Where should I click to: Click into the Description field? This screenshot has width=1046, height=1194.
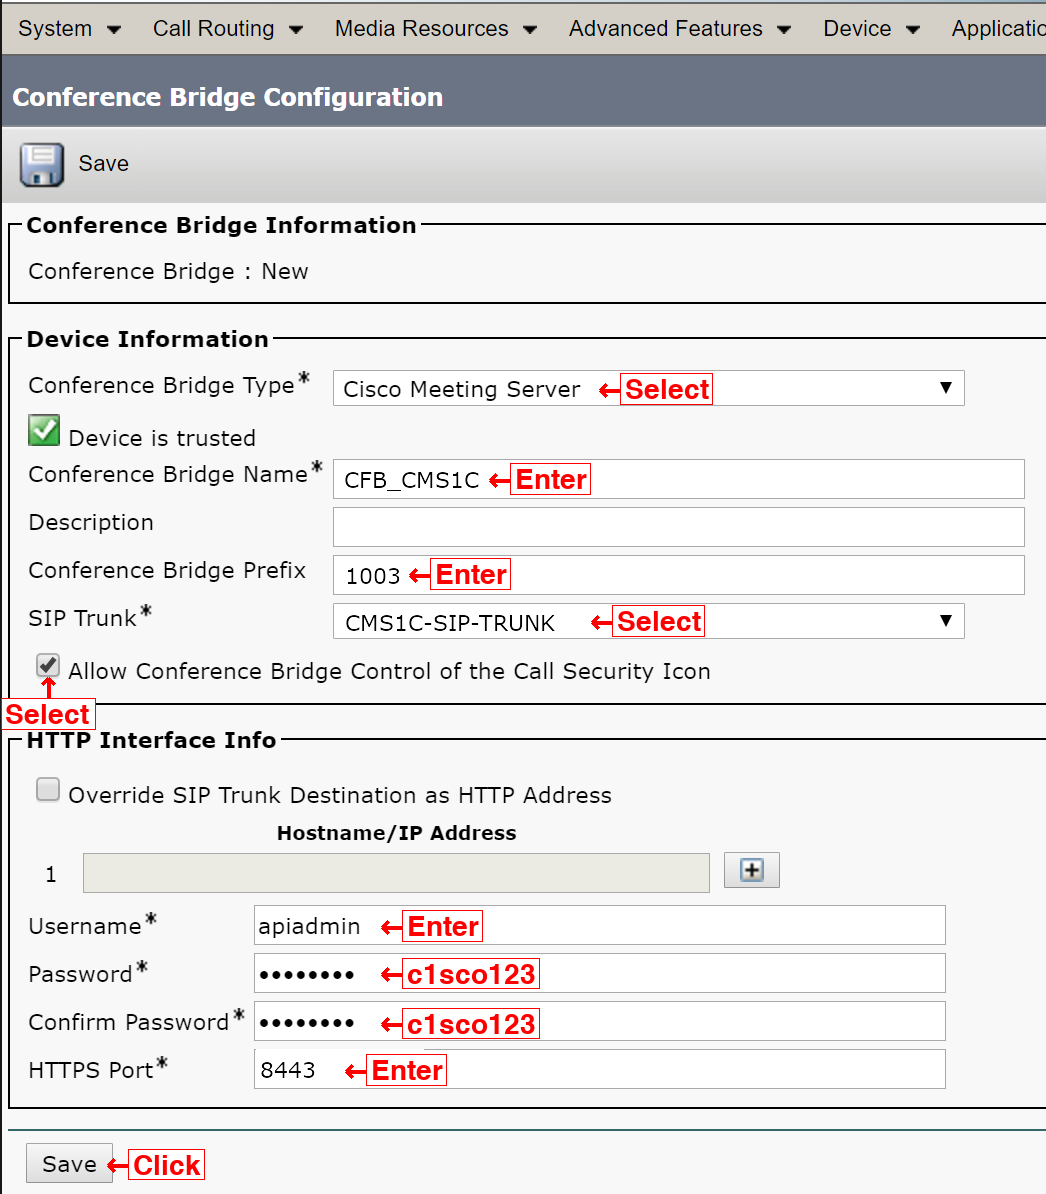[678, 527]
